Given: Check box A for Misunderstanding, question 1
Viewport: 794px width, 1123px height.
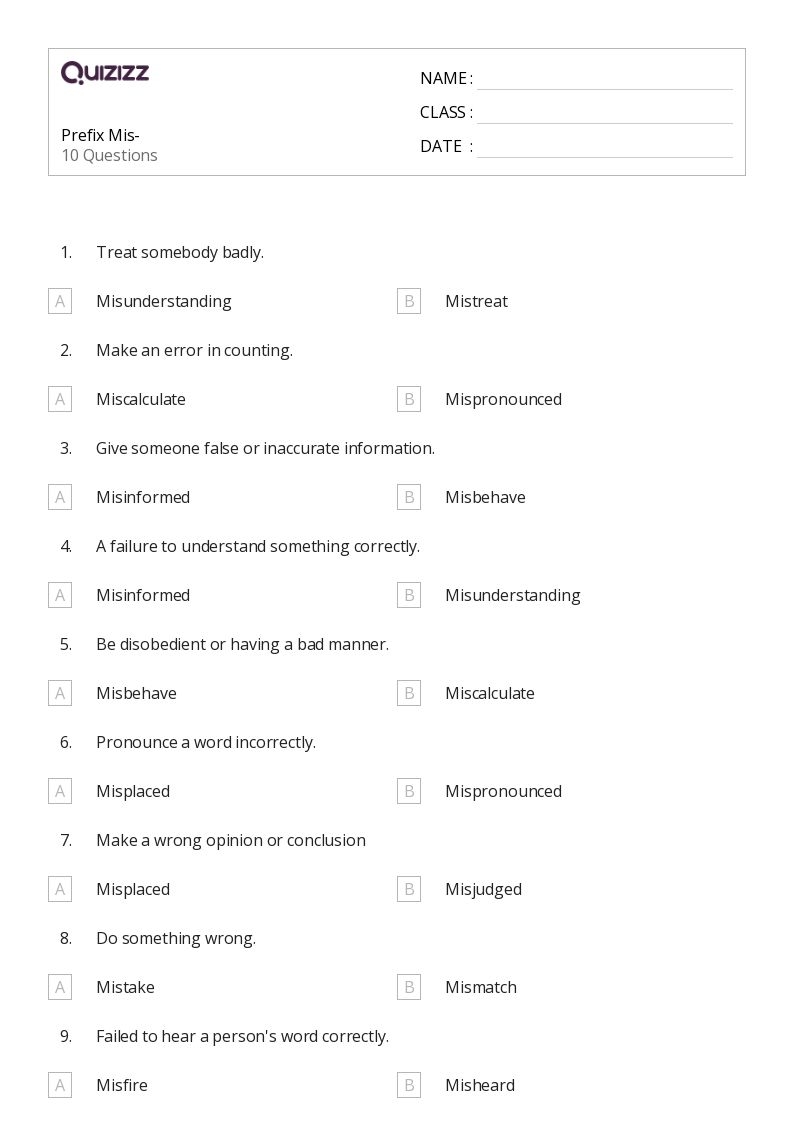Looking at the screenshot, I should [60, 301].
